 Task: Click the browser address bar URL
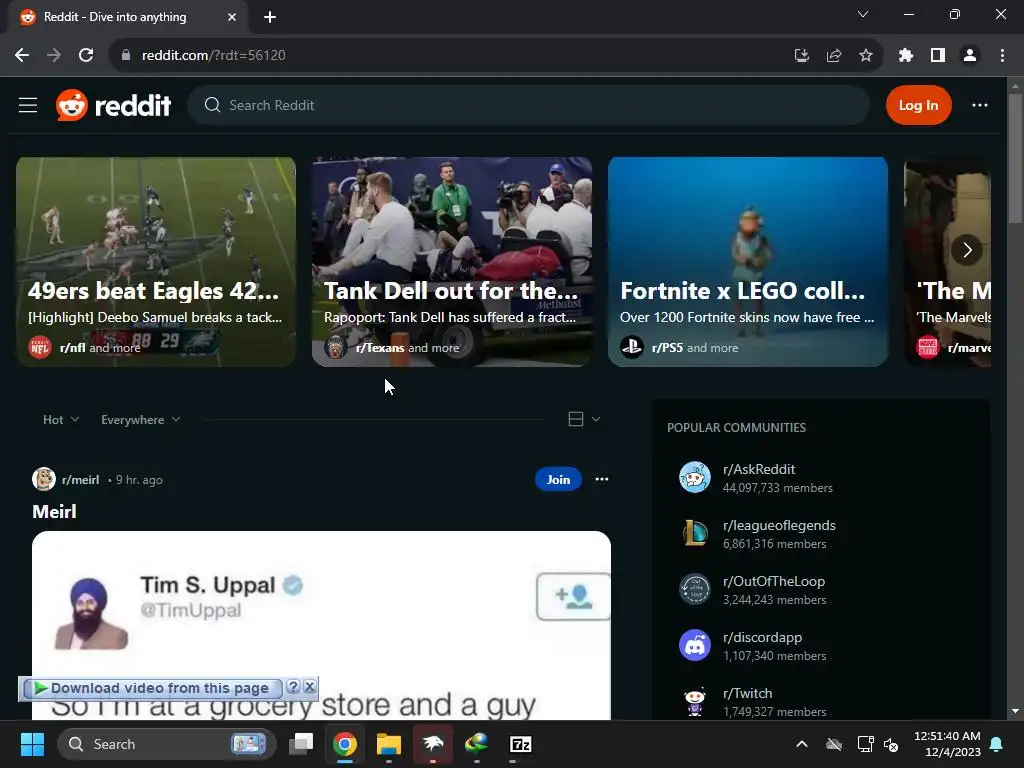[214, 56]
